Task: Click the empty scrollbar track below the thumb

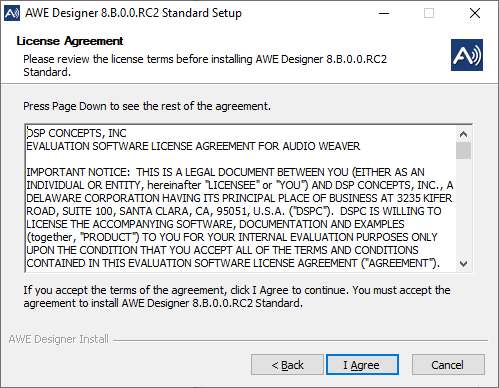Action: point(463,208)
